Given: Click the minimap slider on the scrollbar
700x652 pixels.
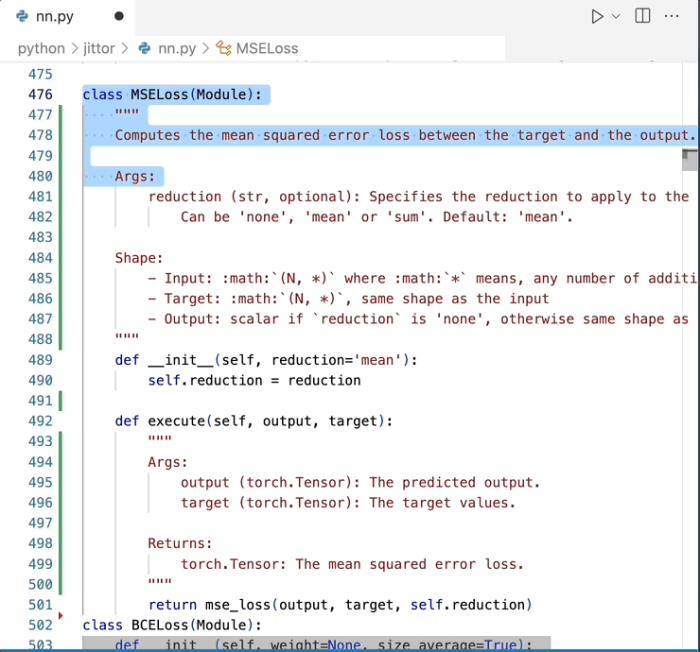Looking at the screenshot, I should pyautogui.click(x=689, y=160).
